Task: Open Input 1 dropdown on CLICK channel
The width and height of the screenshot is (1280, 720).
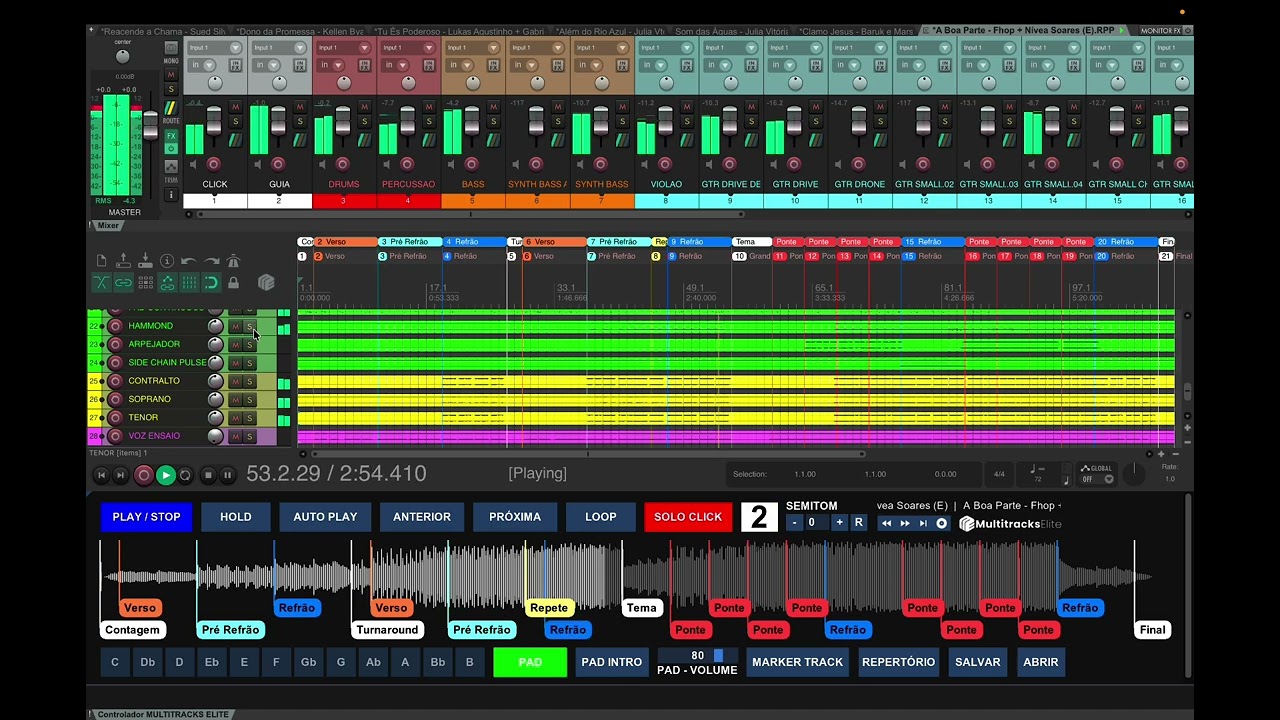Action: pyautogui.click(x=215, y=48)
